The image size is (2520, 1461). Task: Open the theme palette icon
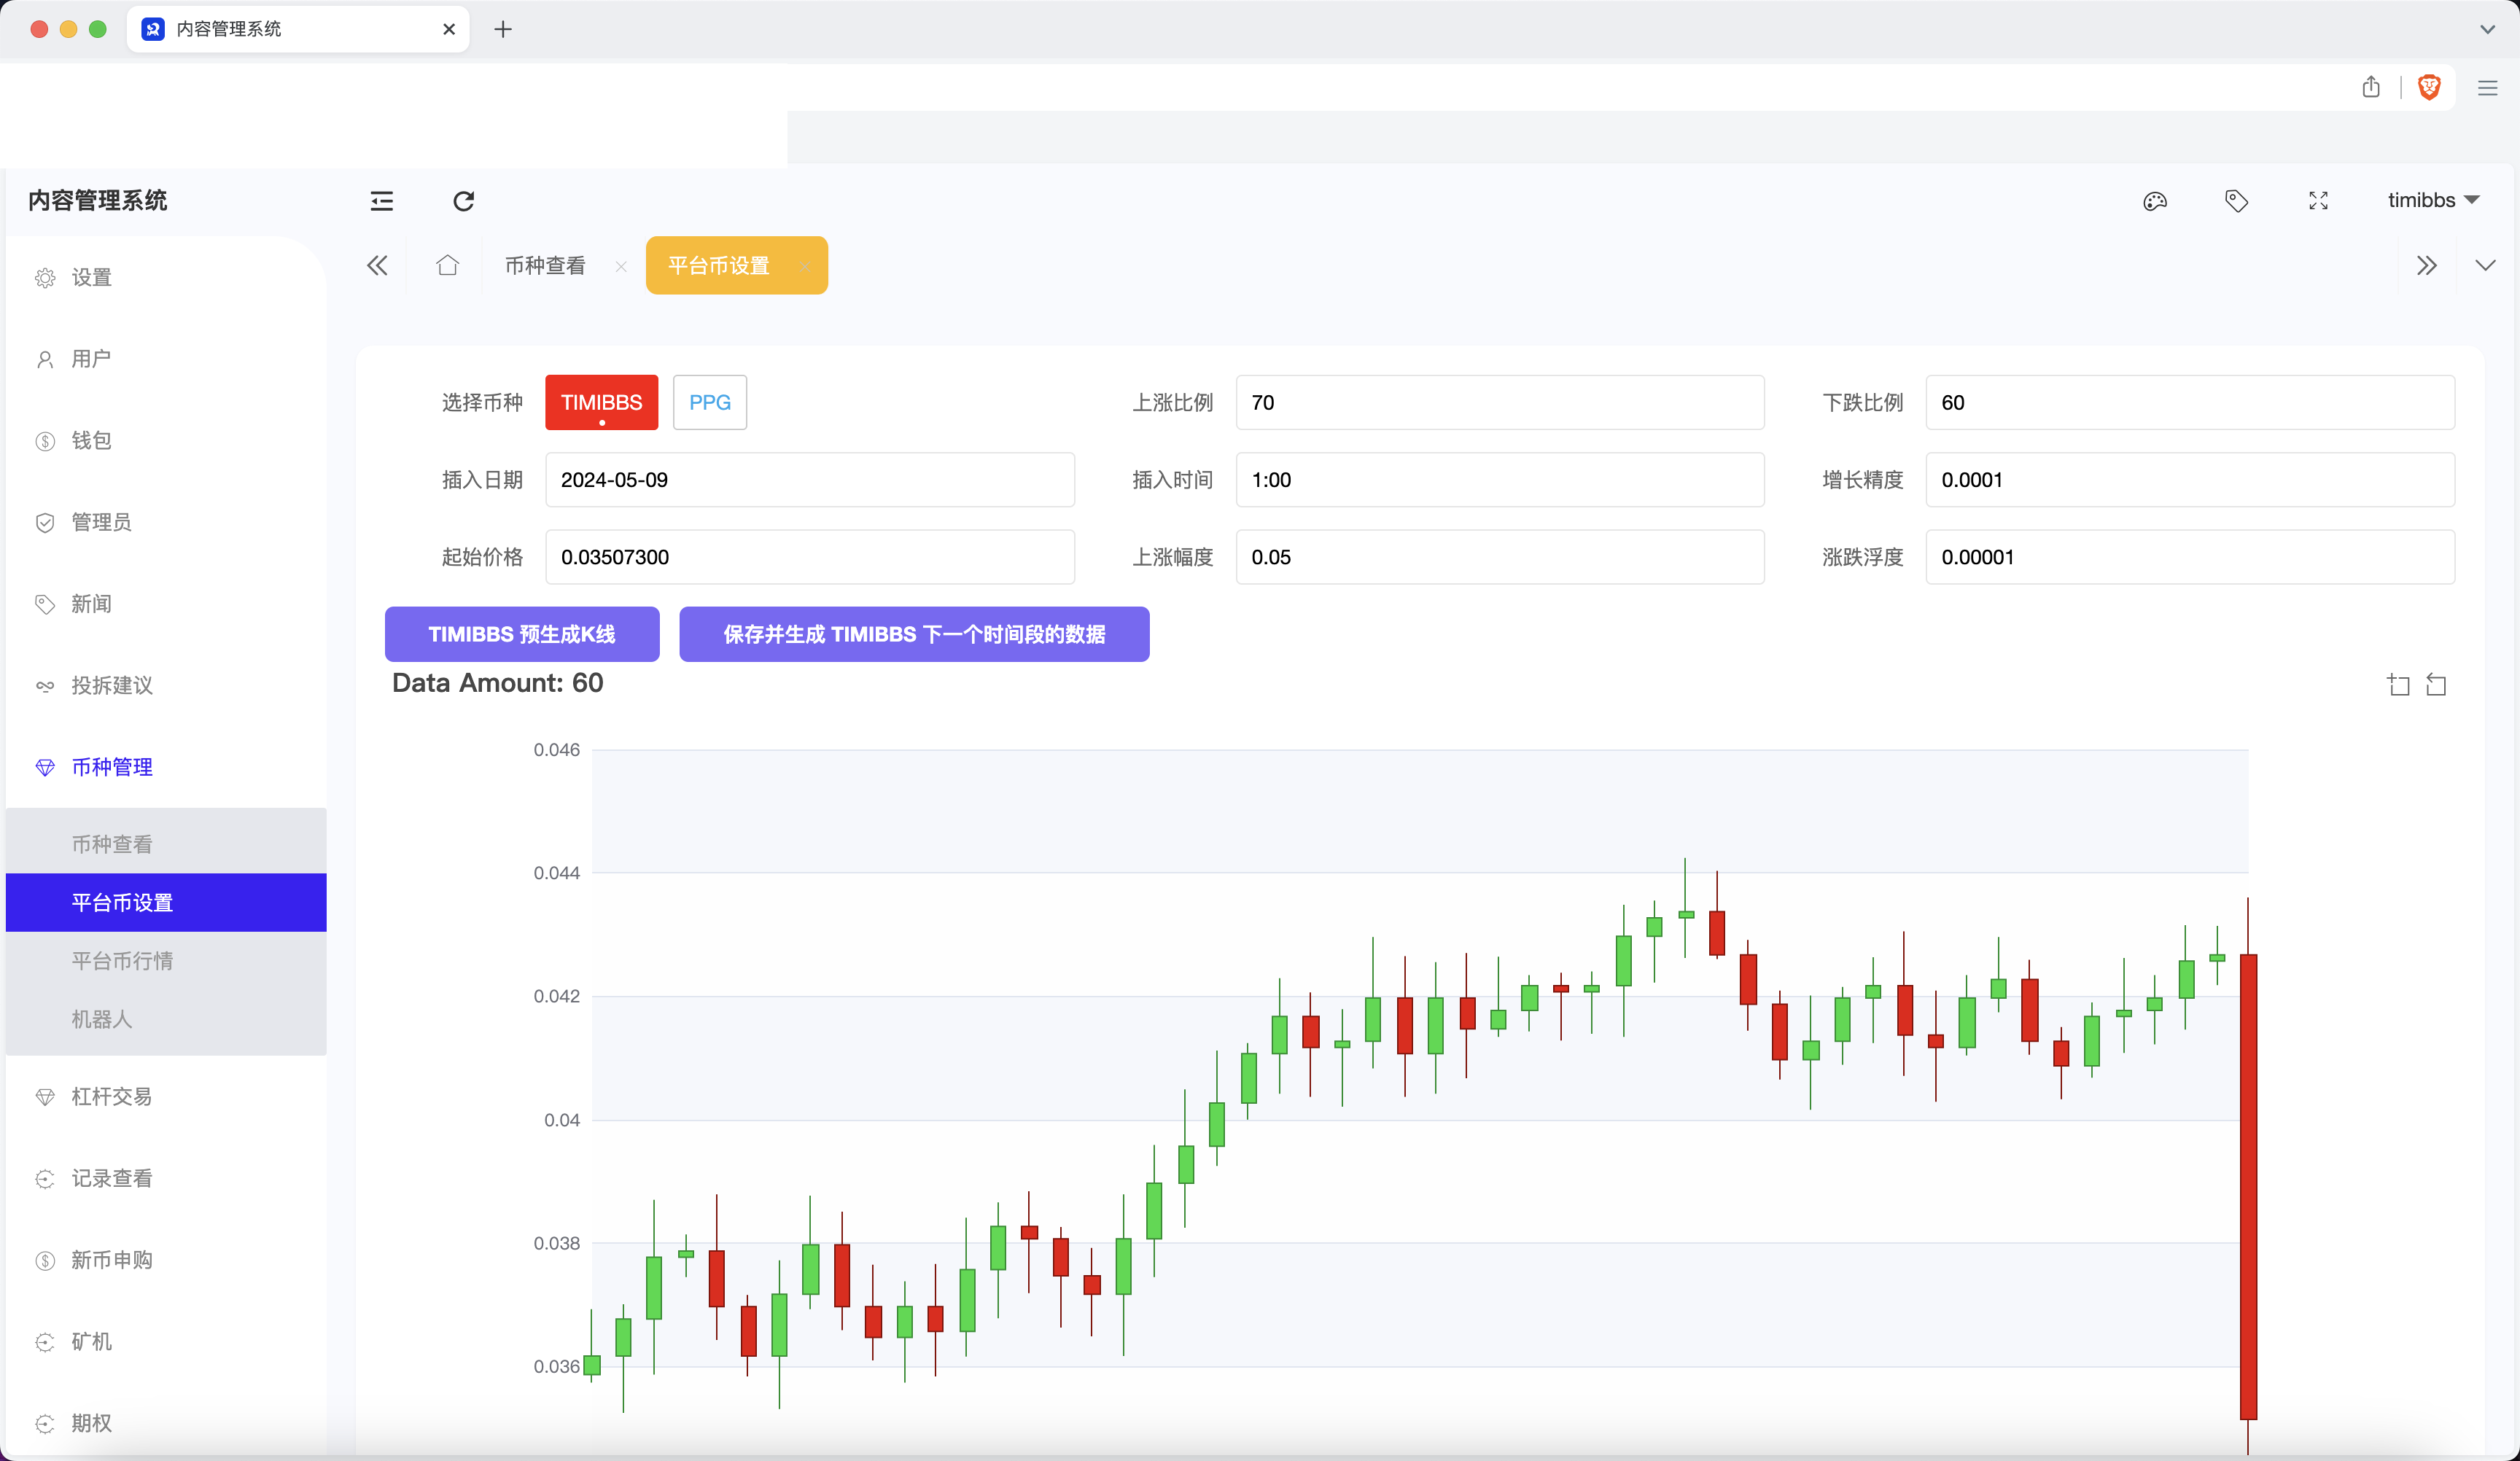tap(2155, 201)
